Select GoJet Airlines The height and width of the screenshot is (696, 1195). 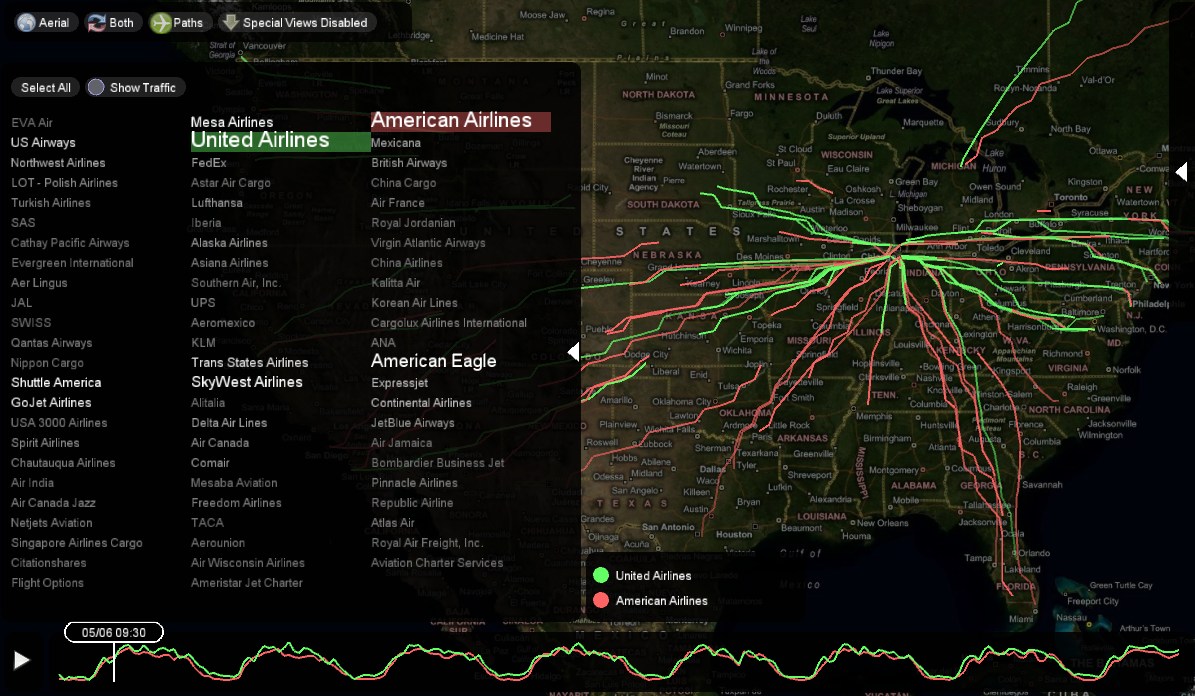coord(51,403)
